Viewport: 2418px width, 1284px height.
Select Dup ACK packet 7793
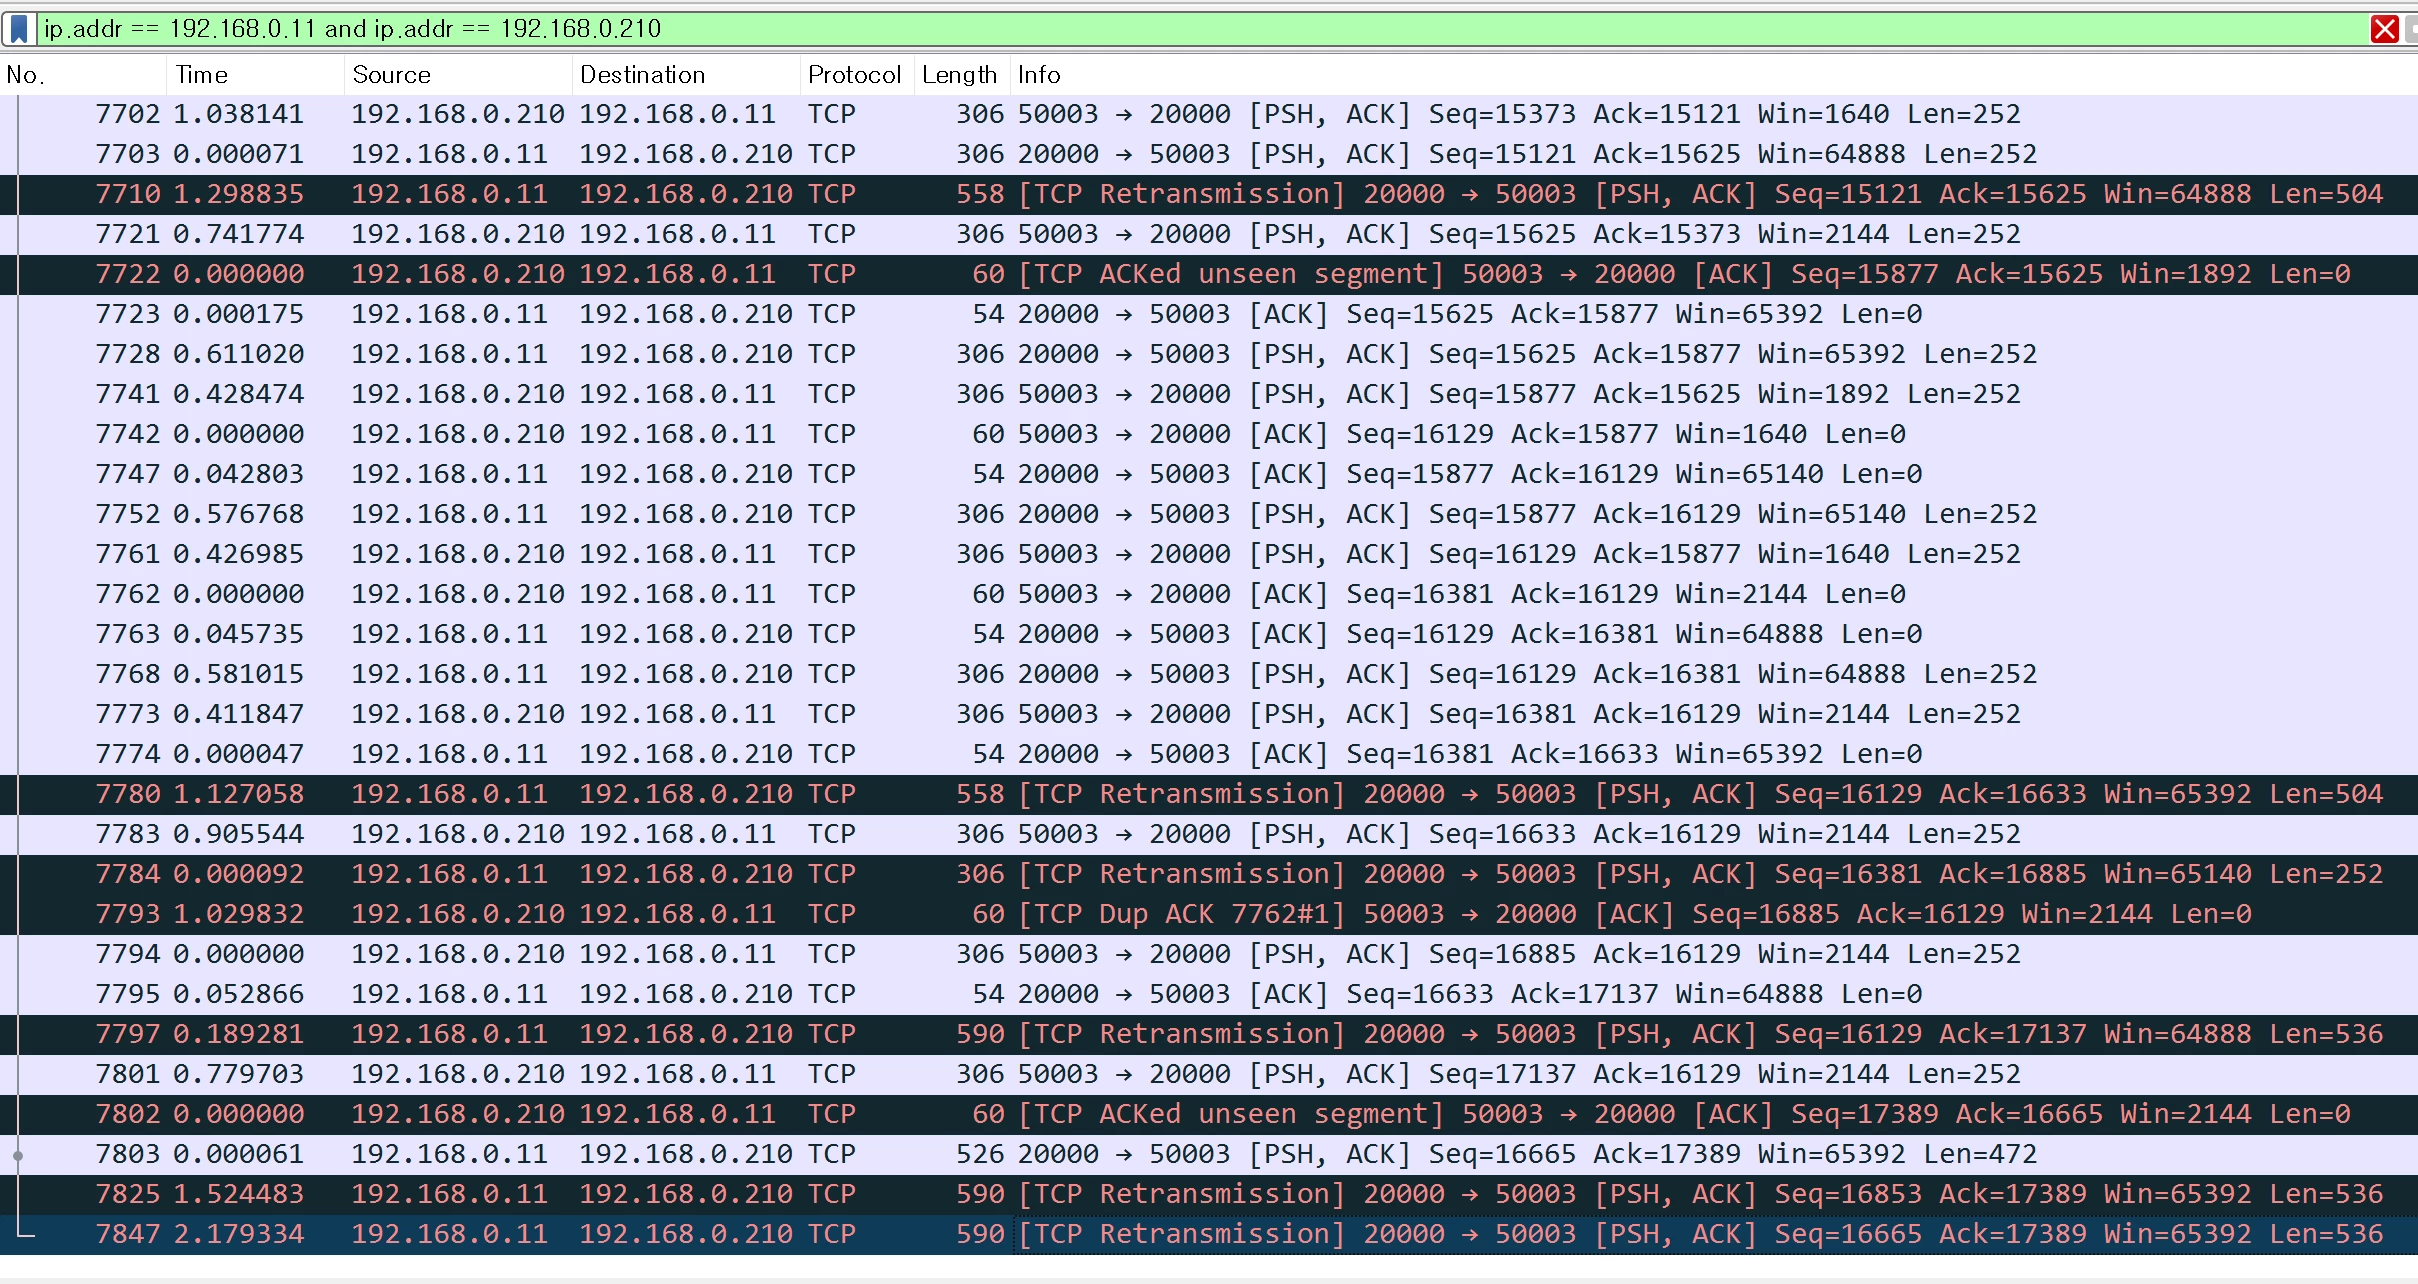1209,914
